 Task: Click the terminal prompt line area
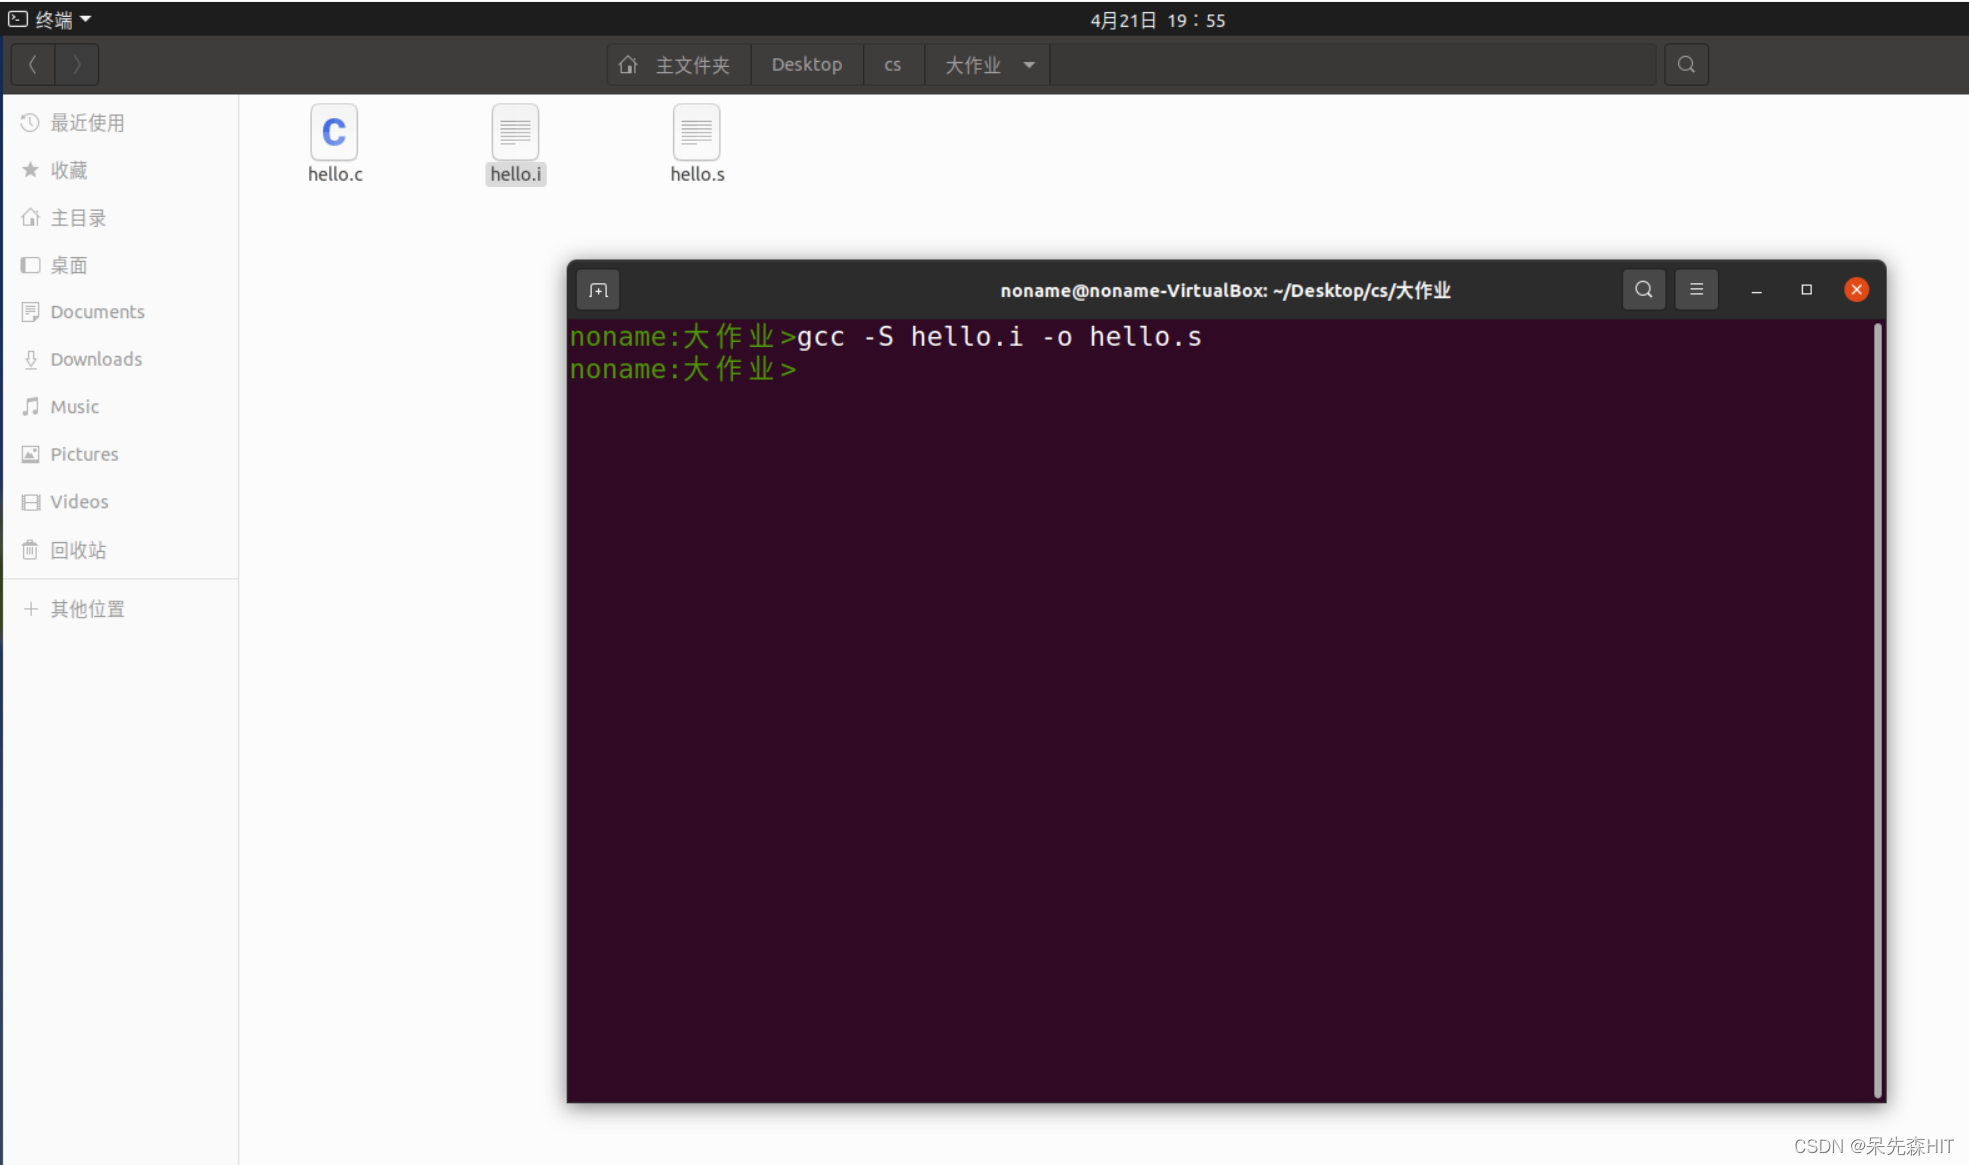(x=683, y=370)
